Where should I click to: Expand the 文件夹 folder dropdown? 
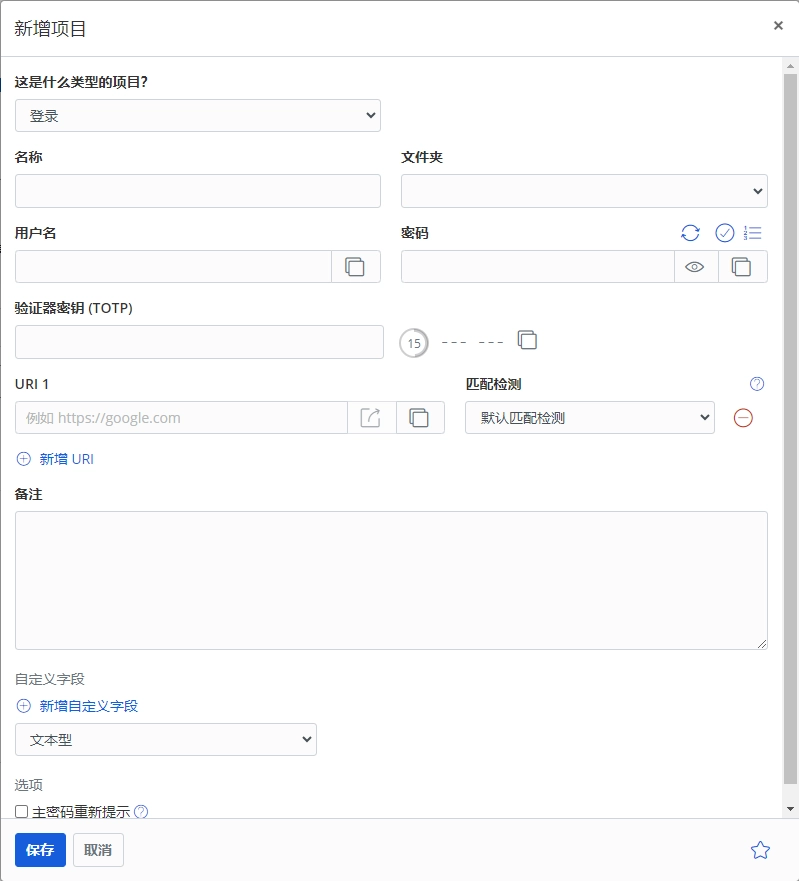[584, 191]
